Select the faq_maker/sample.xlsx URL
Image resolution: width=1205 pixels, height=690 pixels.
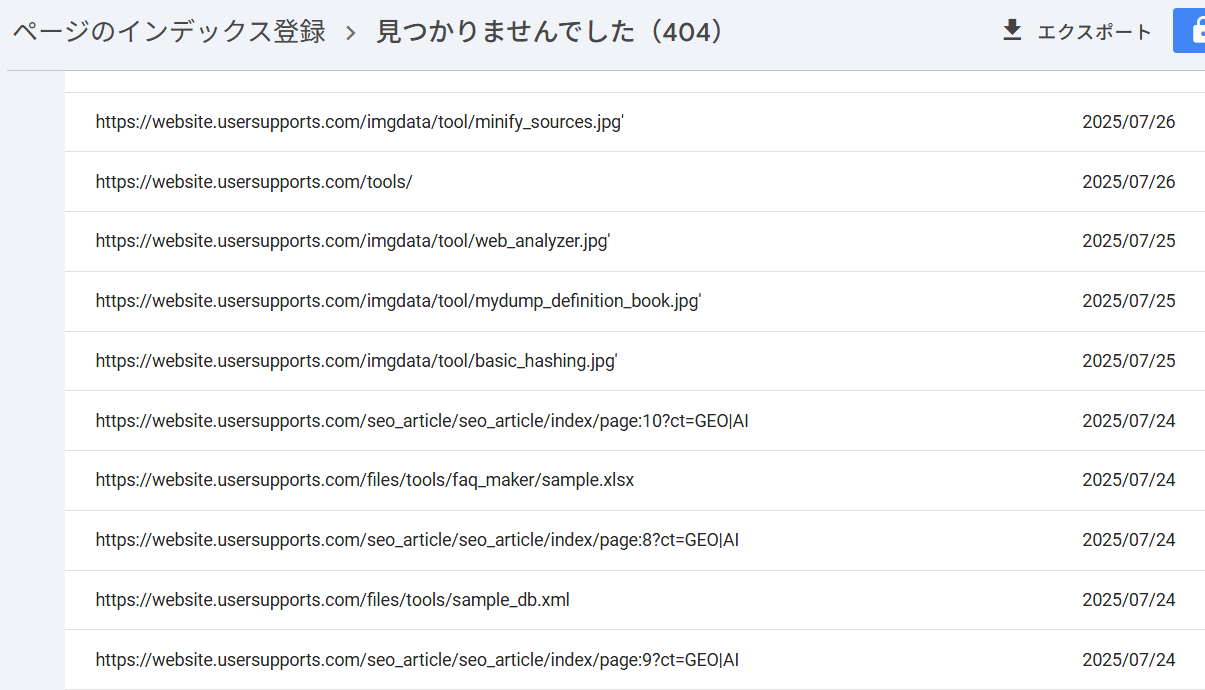pos(365,480)
